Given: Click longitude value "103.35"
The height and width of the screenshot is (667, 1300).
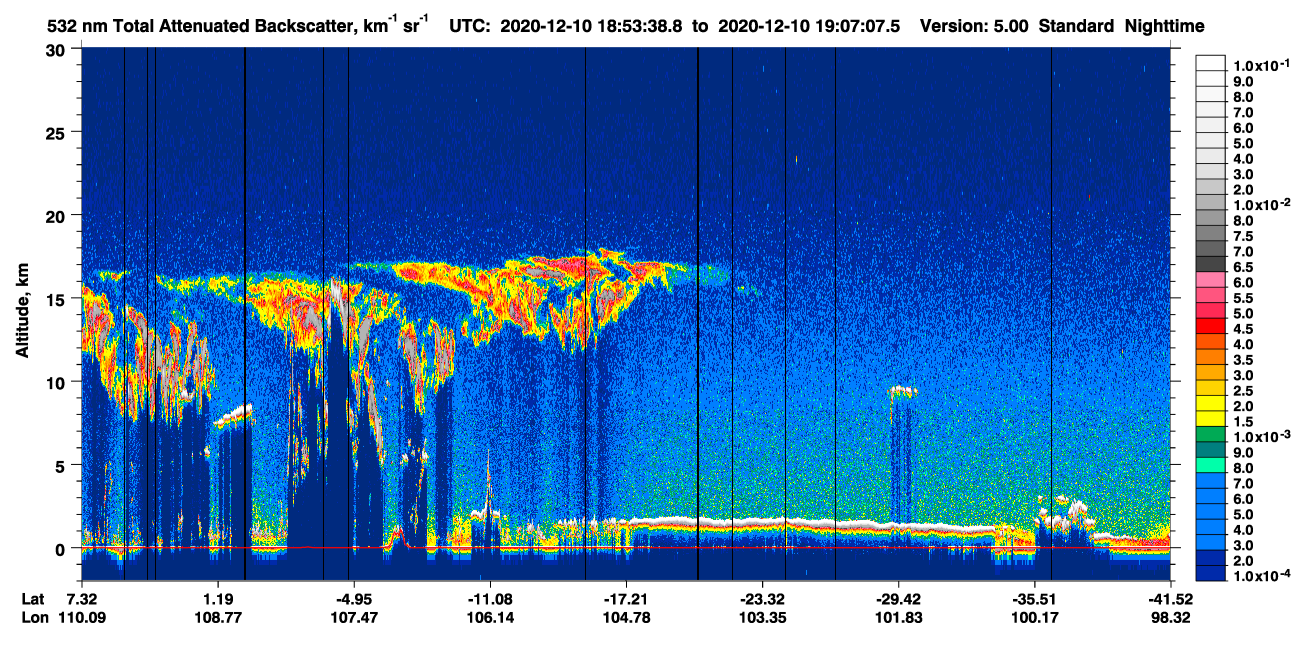Looking at the screenshot, I should (x=762, y=618).
